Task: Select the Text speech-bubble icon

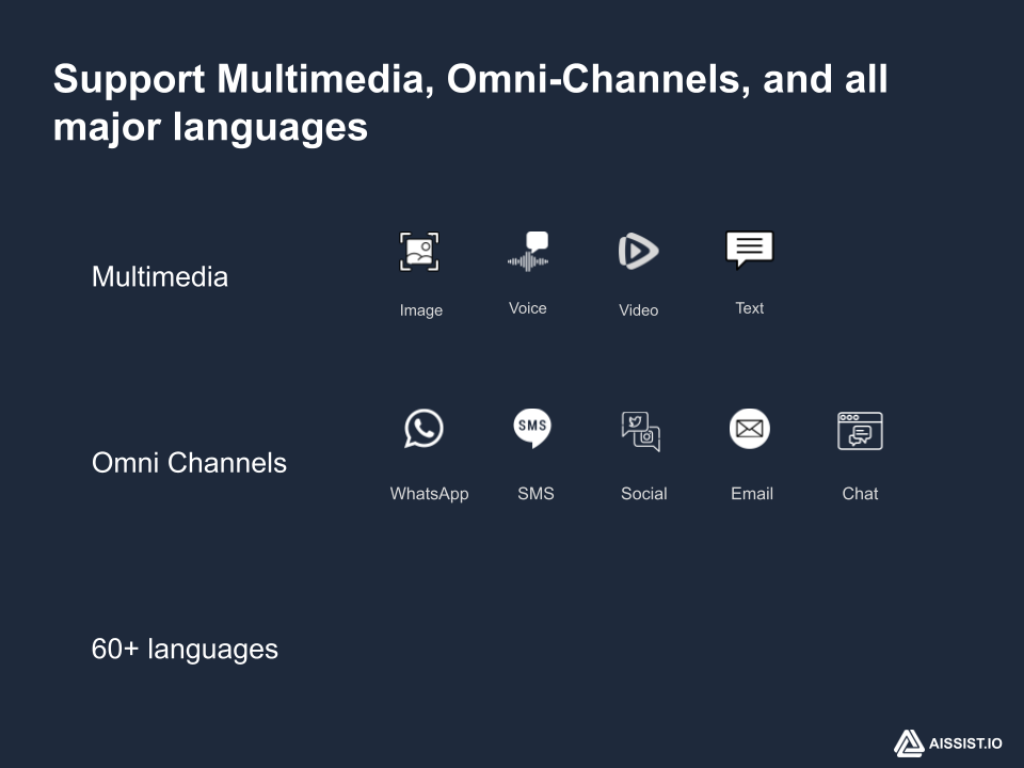Action: (749, 250)
